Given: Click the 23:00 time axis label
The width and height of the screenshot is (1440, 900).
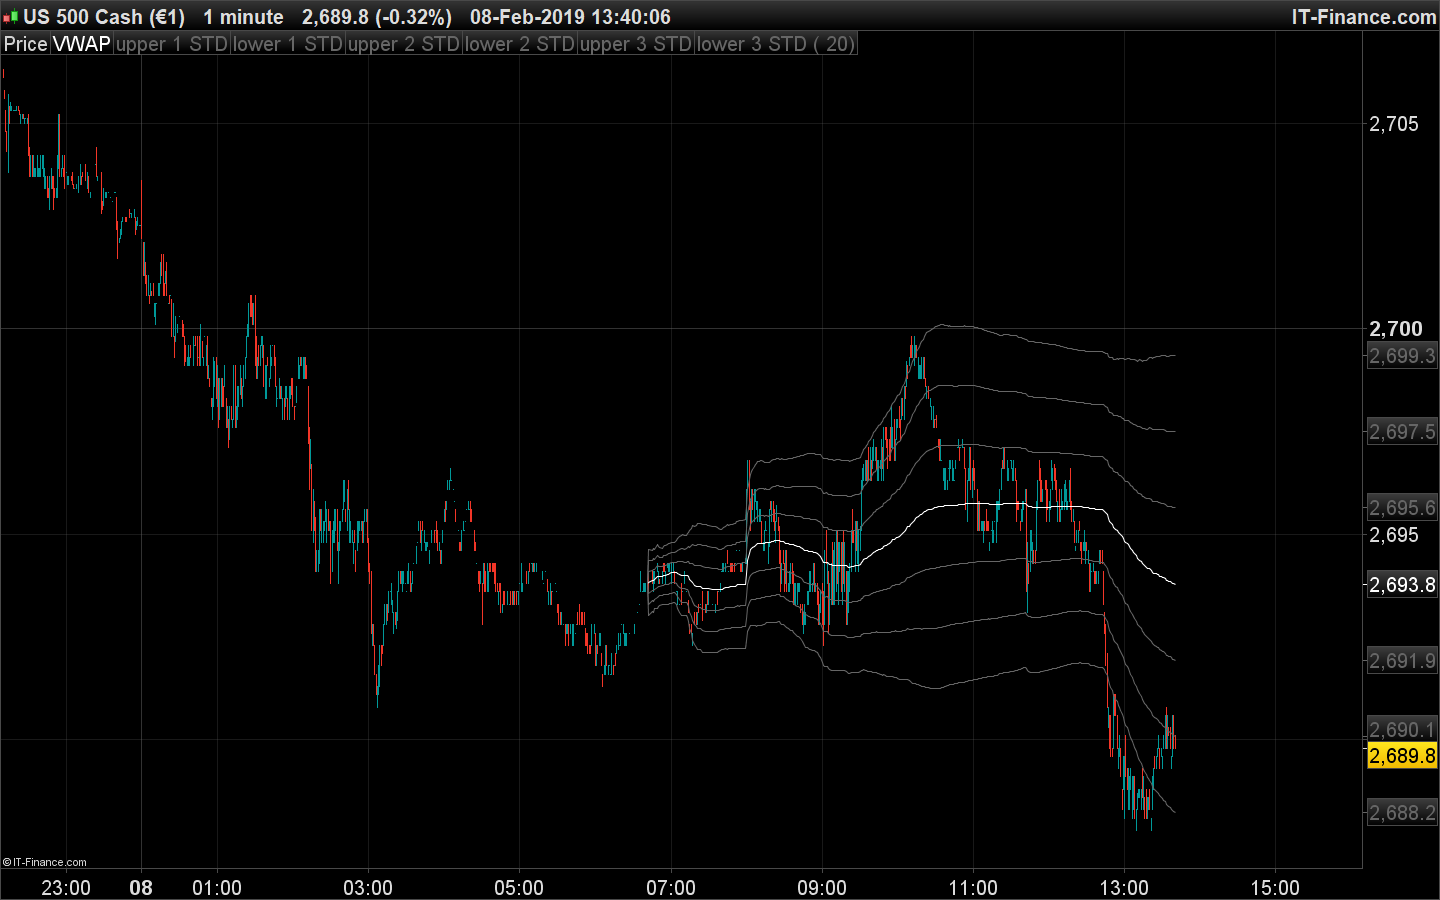Looking at the screenshot, I should 66,888.
